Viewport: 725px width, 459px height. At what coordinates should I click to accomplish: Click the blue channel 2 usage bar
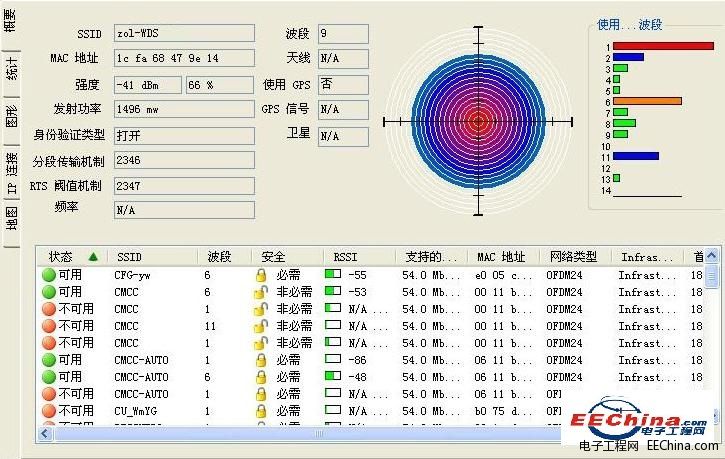click(x=628, y=57)
